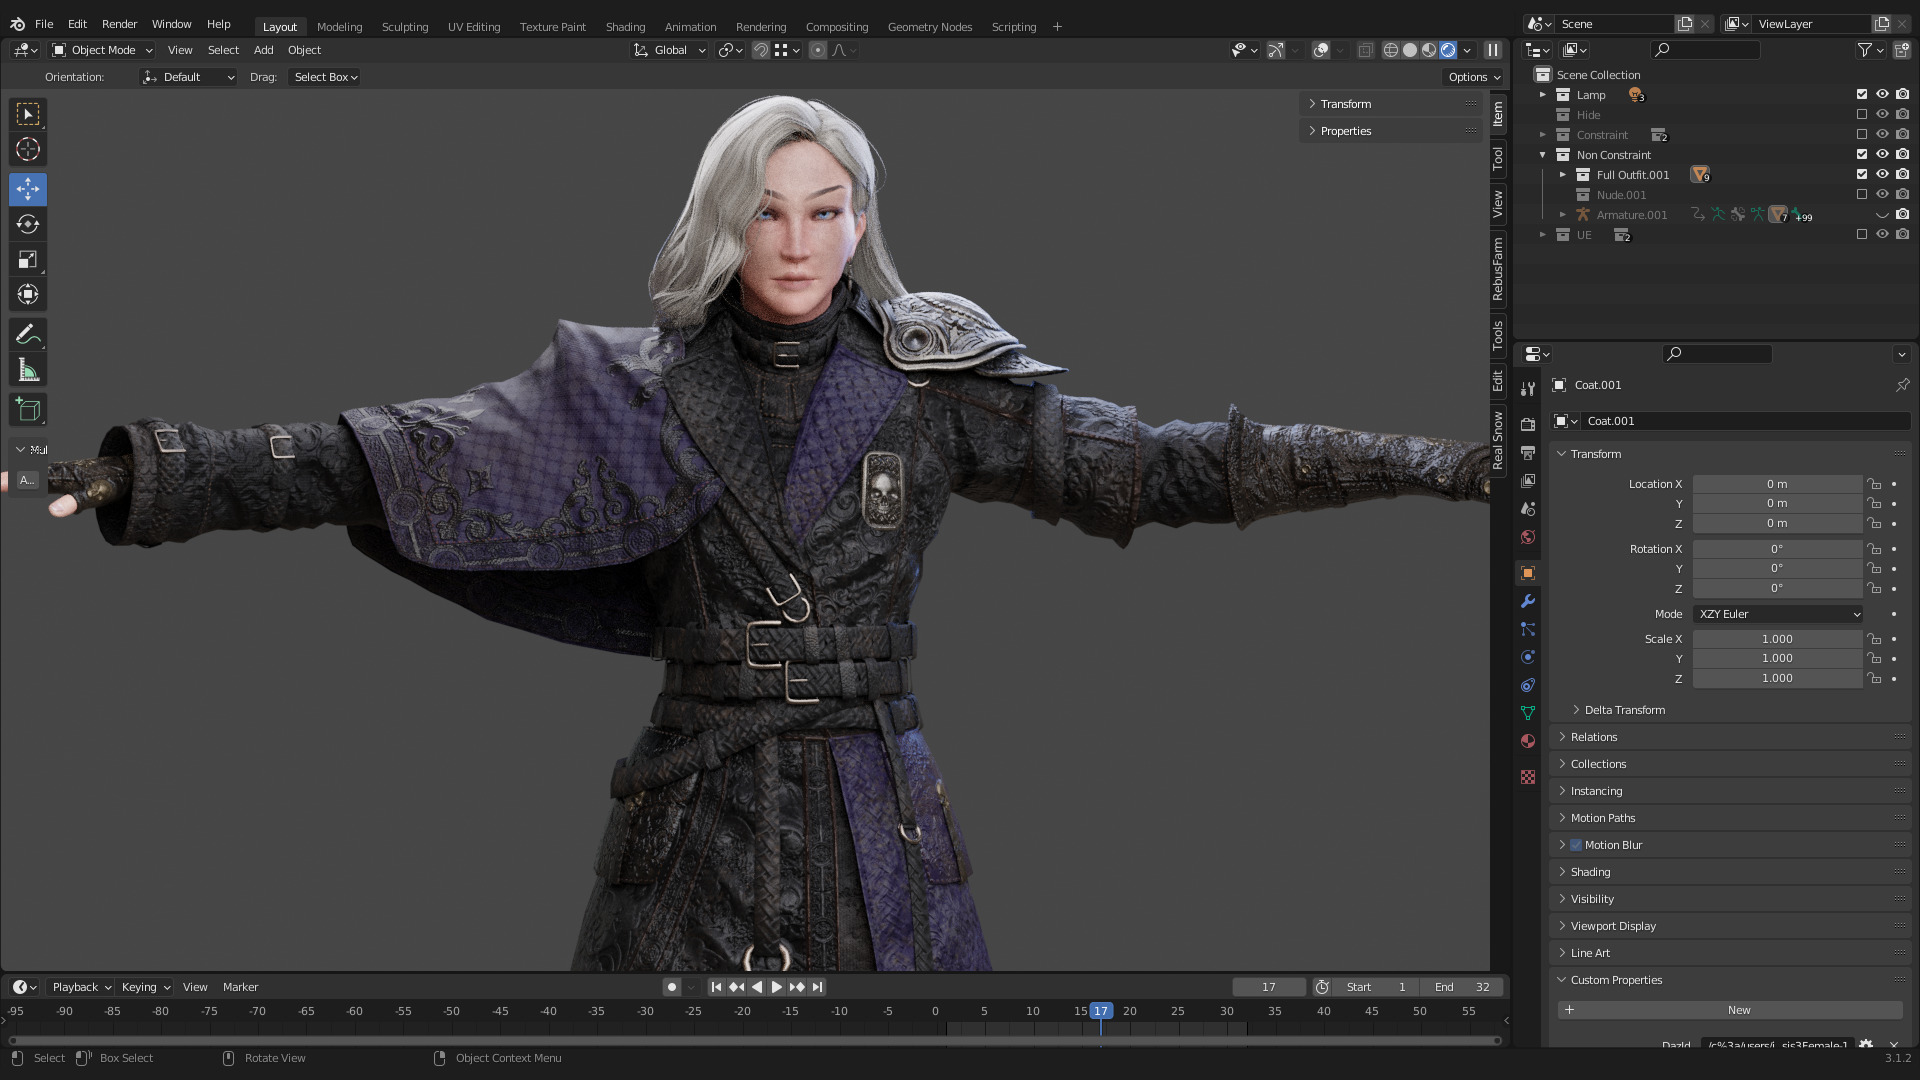This screenshot has width=1920, height=1080.
Task: Toggle render visibility for Armature.001
Action: pos(1902,215)
